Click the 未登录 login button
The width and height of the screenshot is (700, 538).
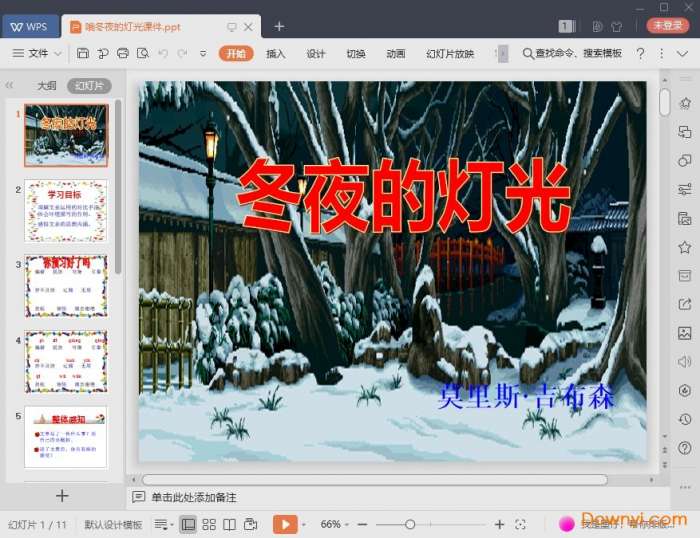click(x=668, y=25)
